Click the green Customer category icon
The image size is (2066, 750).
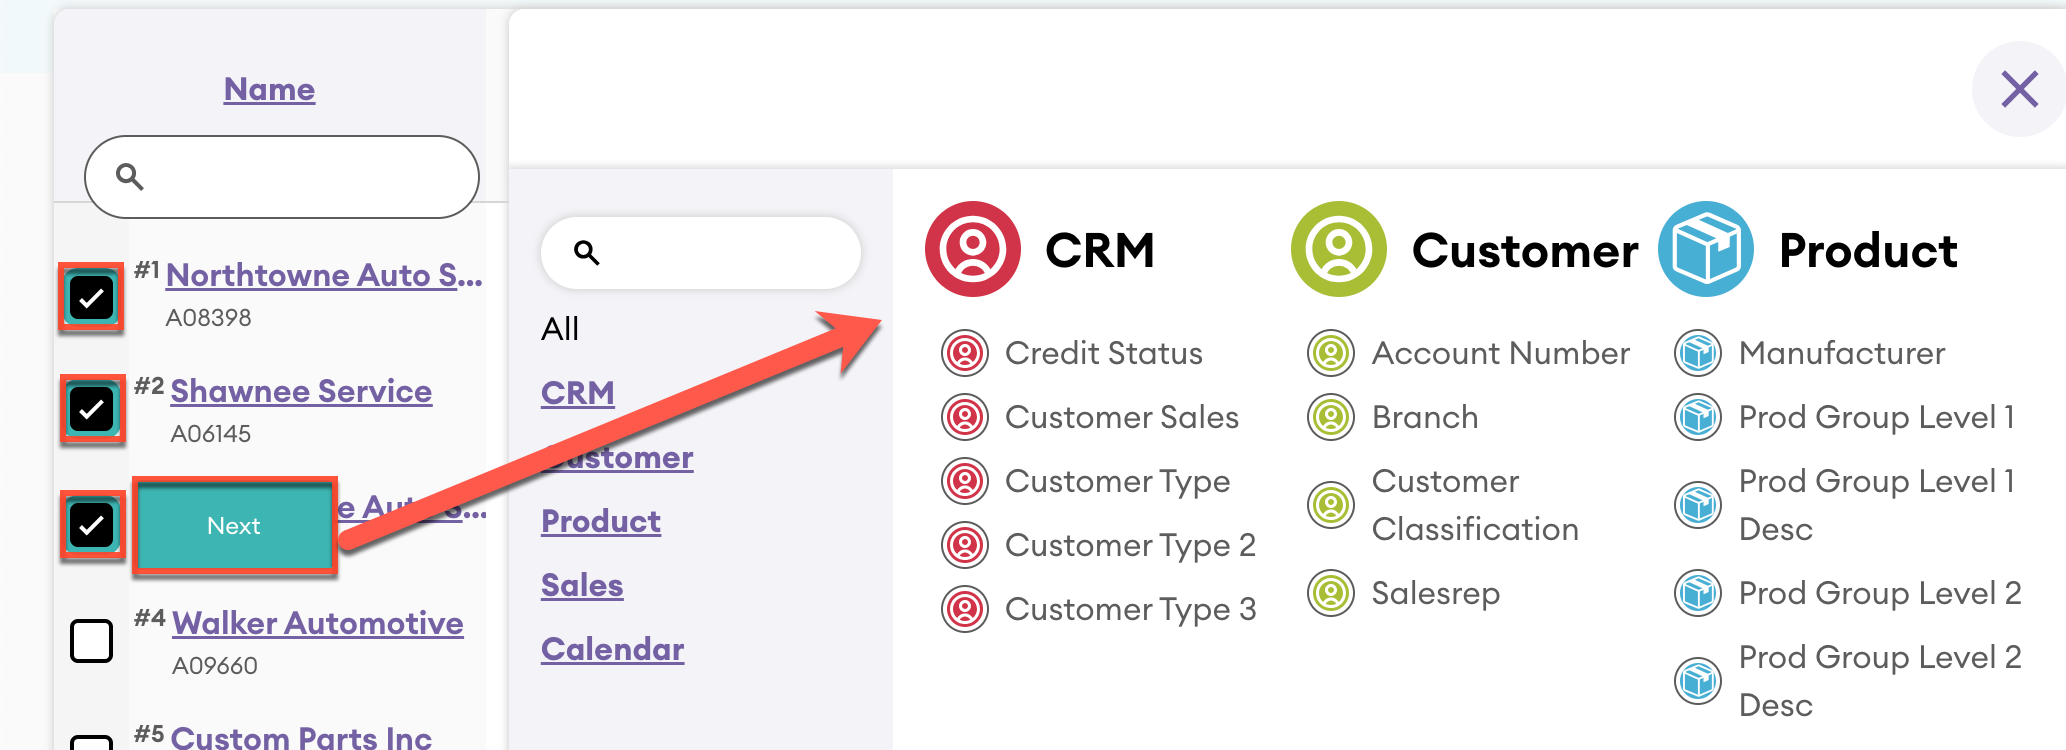pyautogui.click(x=1338, y=249)
